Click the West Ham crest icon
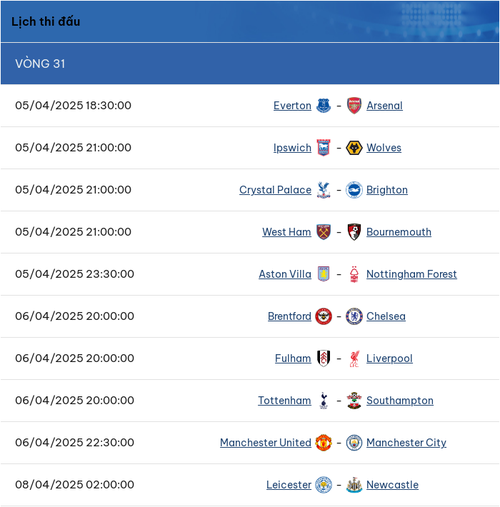 (323, 232)
